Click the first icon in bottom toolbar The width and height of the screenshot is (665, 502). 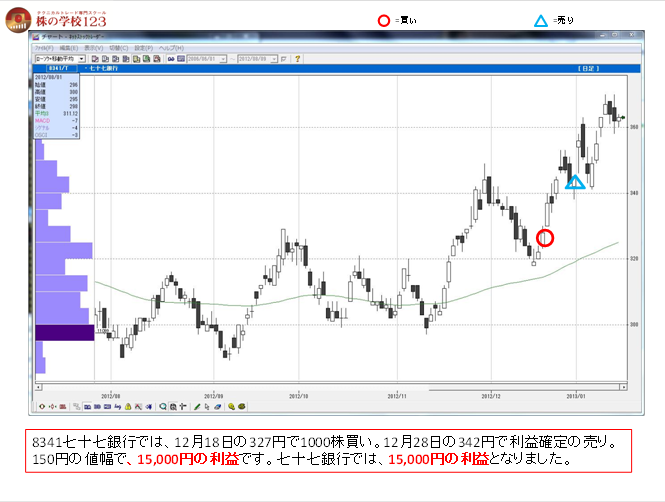coord(42,407)
